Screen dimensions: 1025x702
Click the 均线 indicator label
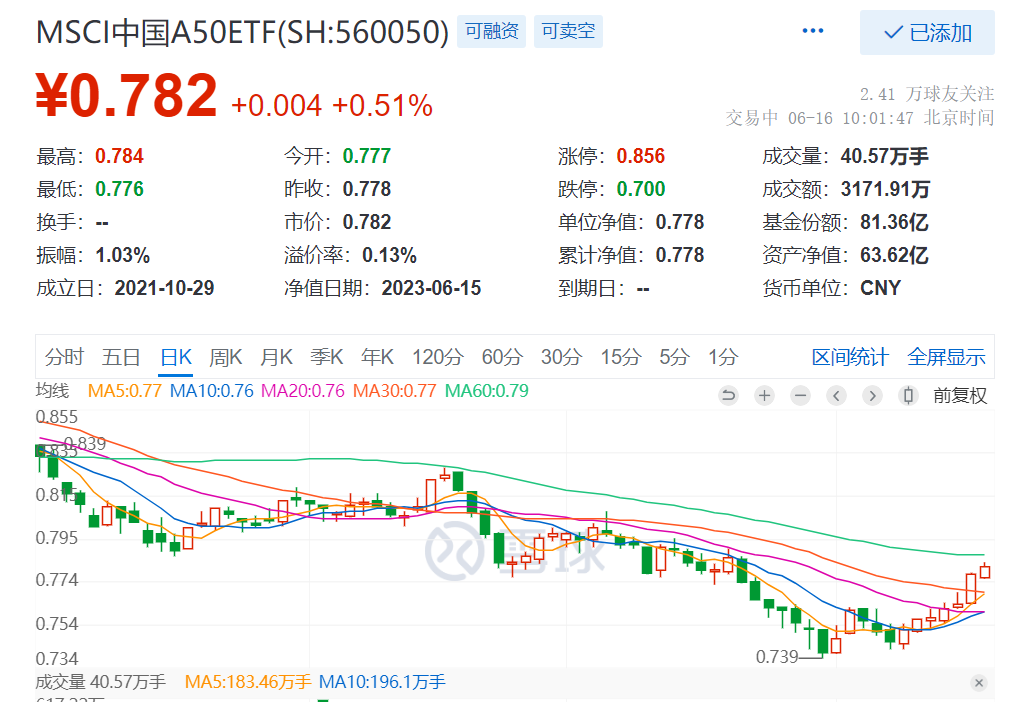pos(52,391)
